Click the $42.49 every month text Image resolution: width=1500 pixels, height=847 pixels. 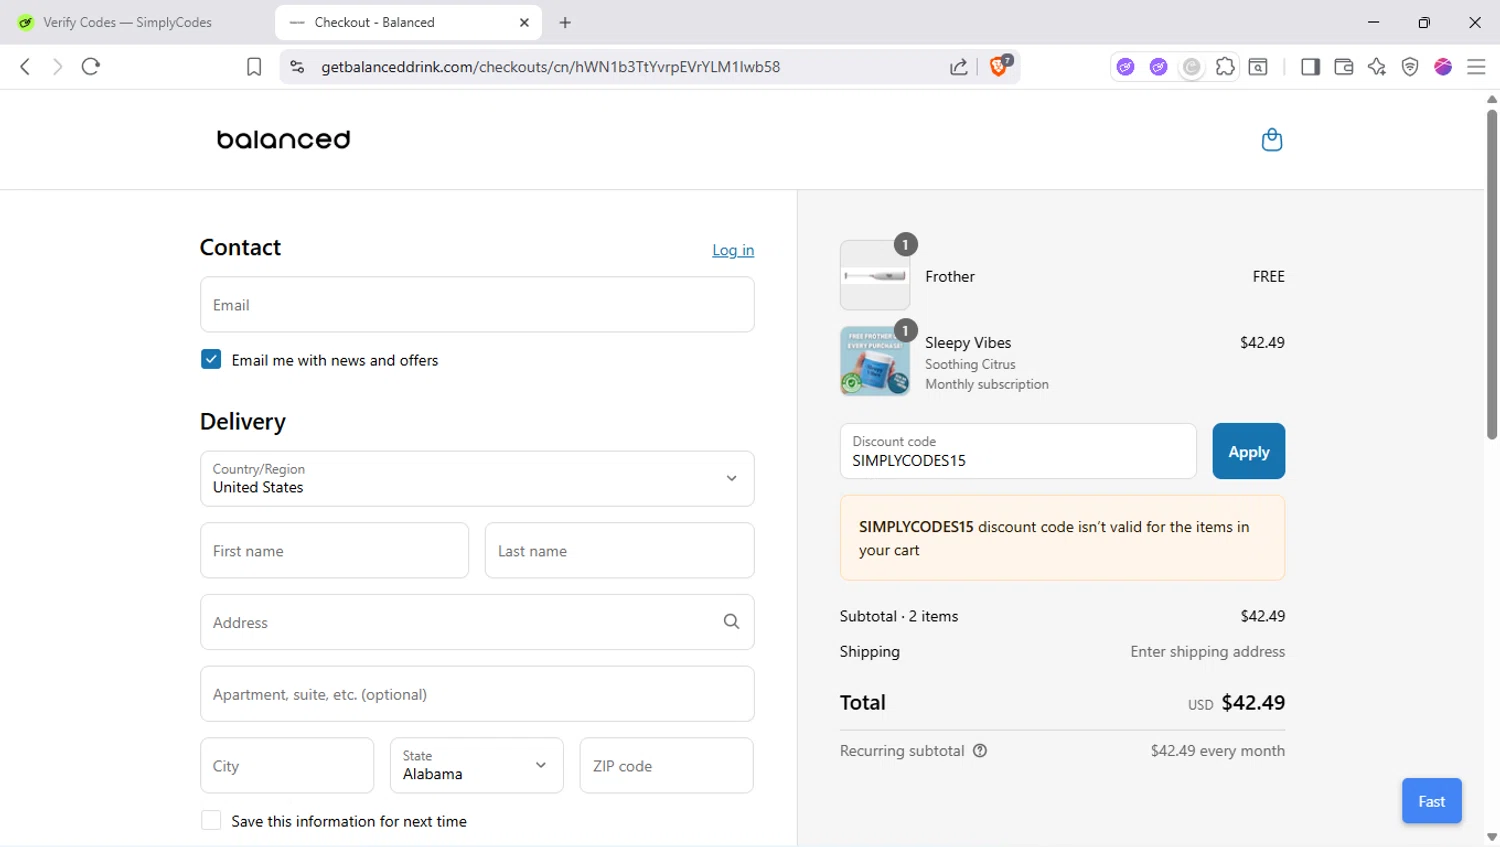tap(1218, 750)
